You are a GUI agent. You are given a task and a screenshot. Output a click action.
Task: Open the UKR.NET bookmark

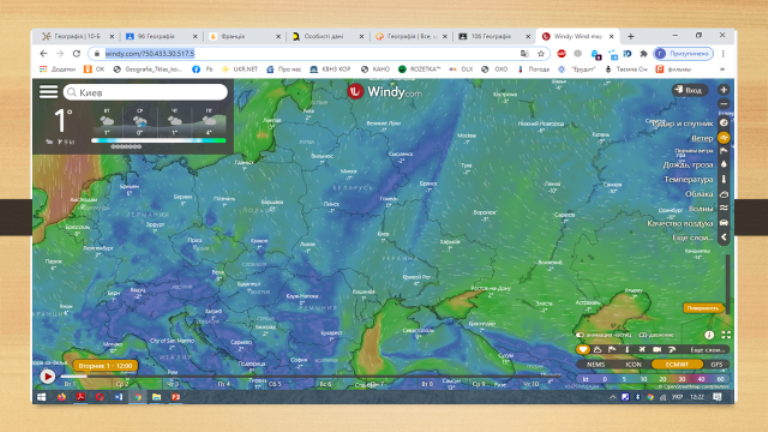[x=240, y=69]
